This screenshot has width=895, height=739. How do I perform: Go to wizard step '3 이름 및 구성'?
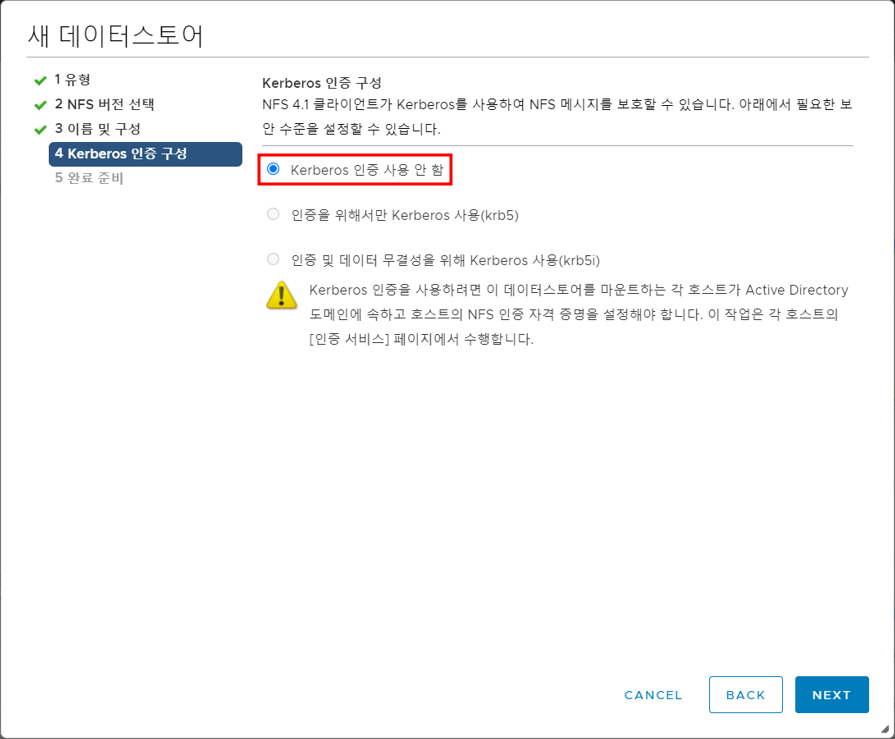[98, 129]
